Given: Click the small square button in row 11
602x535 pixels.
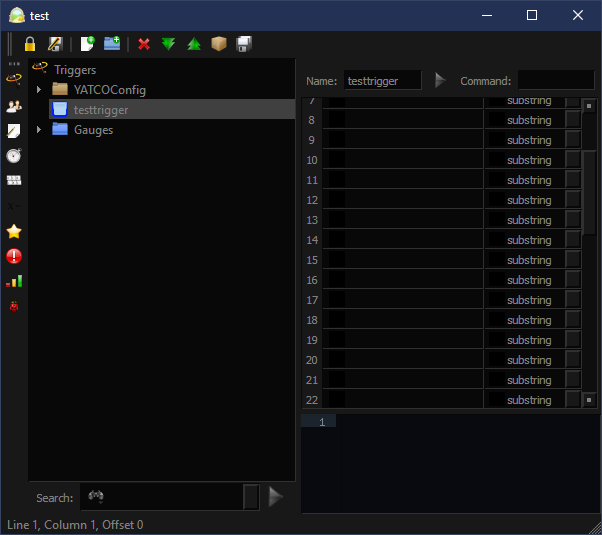Looking at the screenshot, I should 573,180.
